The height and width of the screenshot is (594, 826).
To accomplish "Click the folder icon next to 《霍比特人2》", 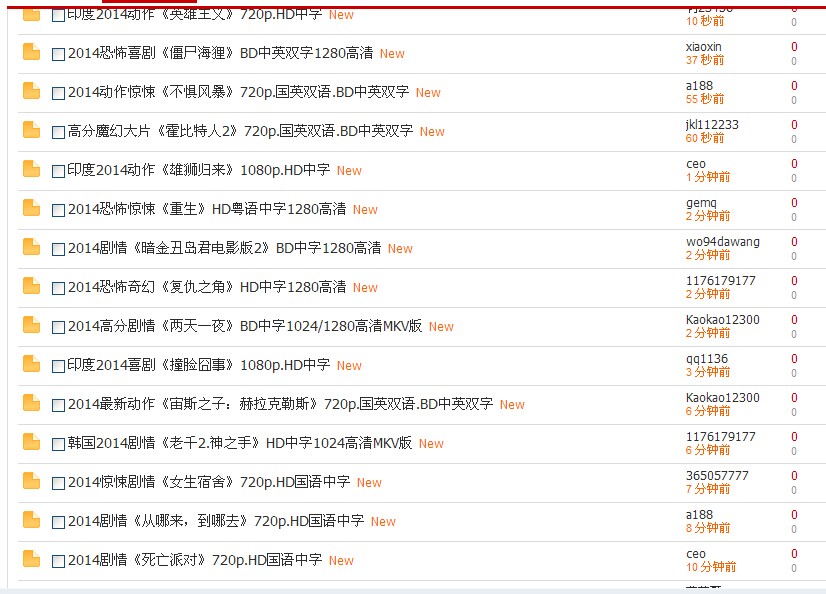I will (x=31, y=131).
